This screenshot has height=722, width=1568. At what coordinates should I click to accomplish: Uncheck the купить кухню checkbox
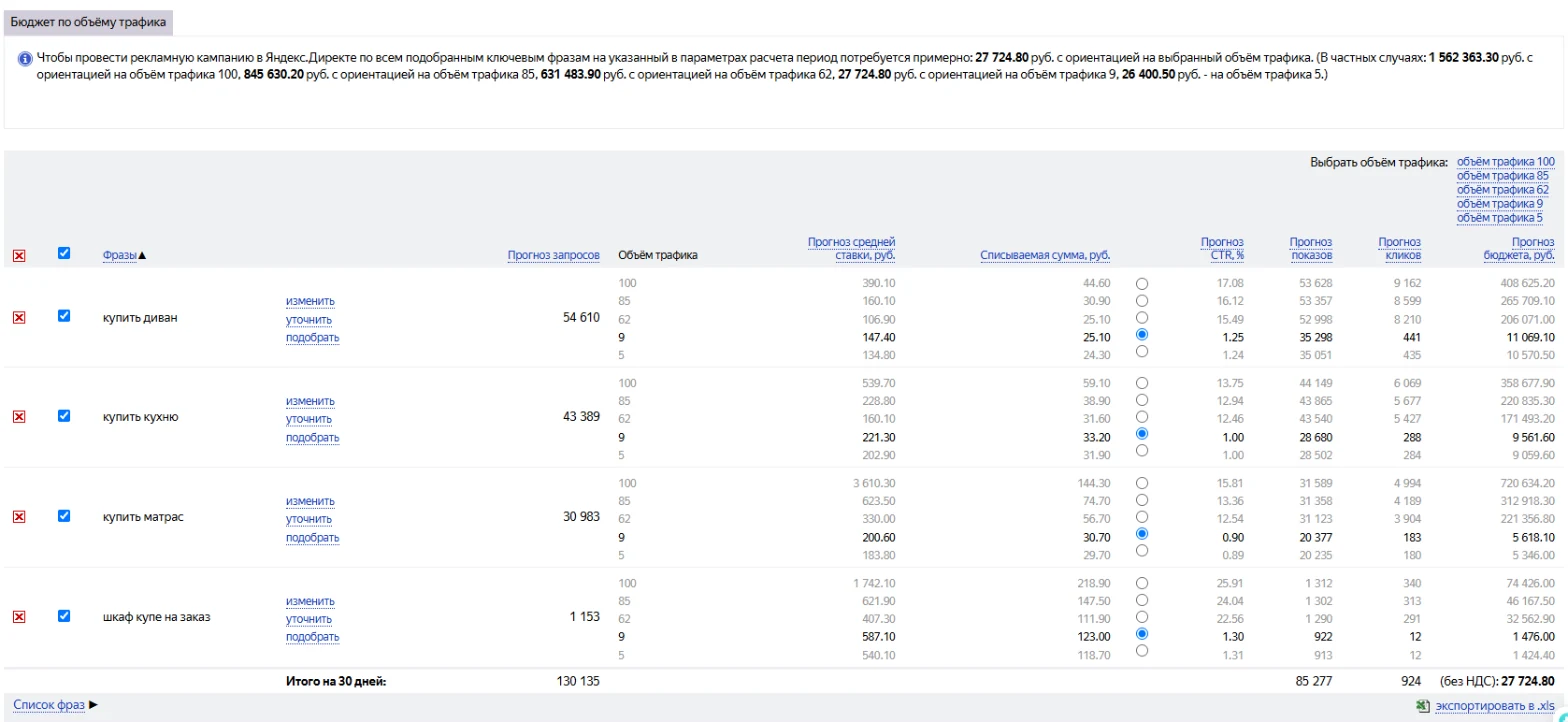tap(64, 416)
